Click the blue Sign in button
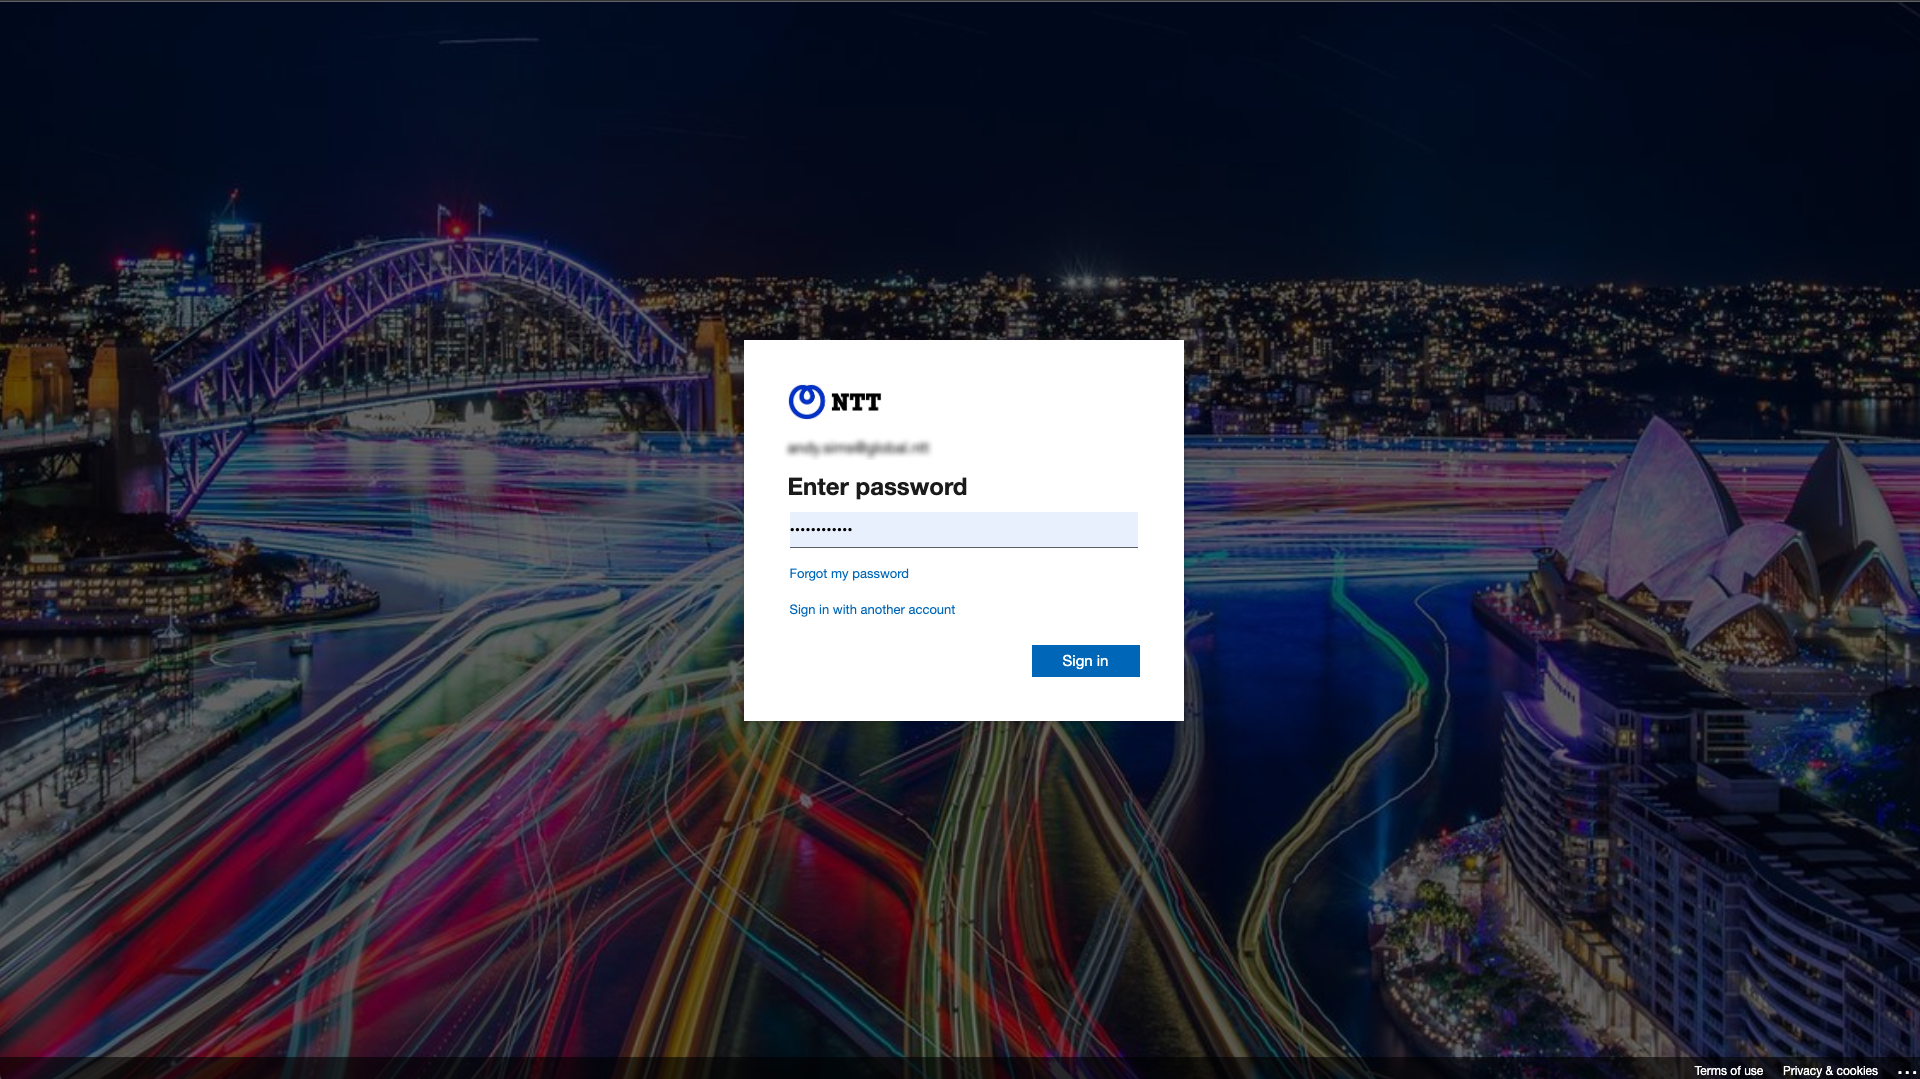The image size is (1920, 1079). (x=1085, y=661)
